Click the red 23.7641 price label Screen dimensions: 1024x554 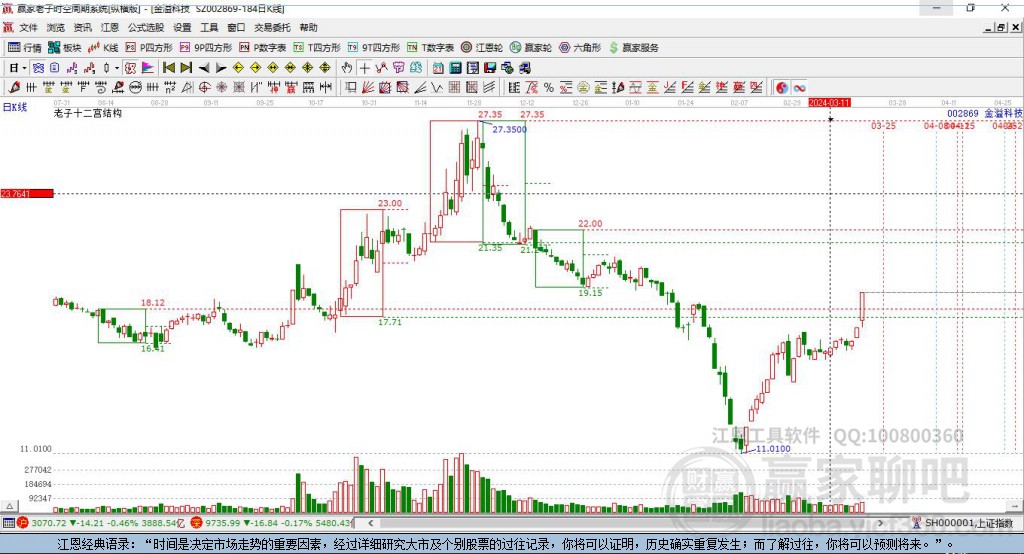[x=27, y=193]
